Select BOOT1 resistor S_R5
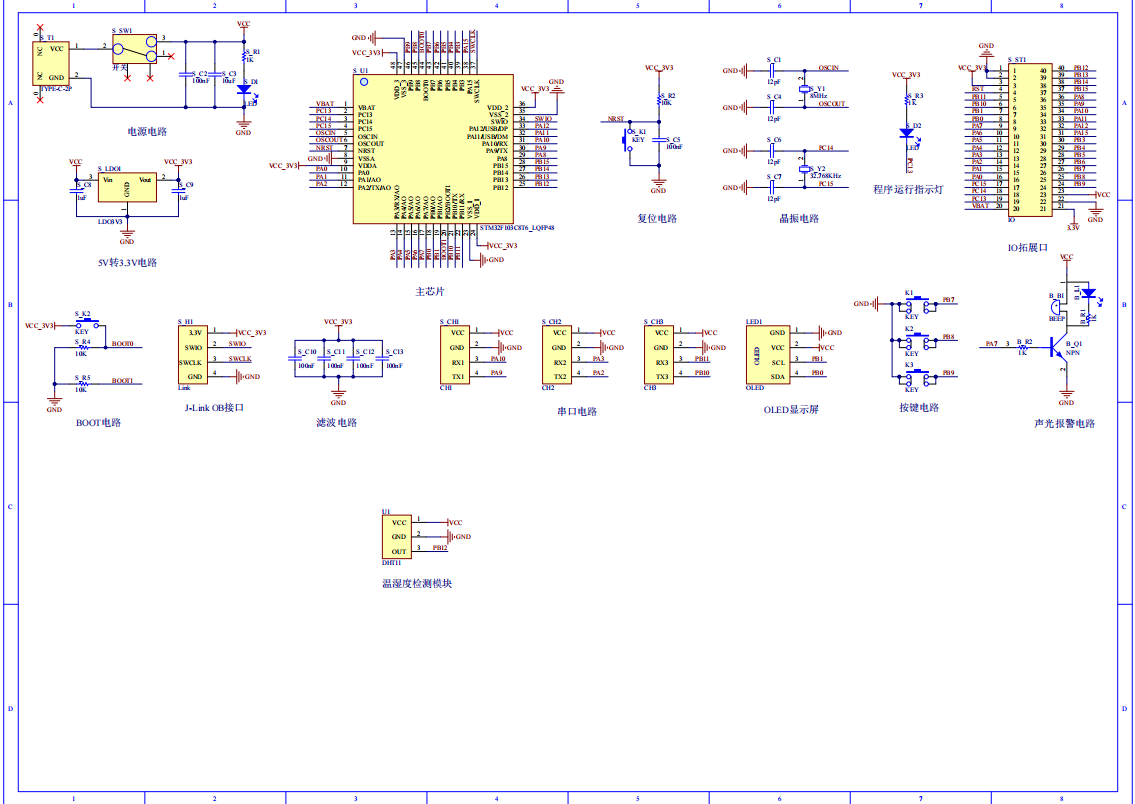This screenshot has width=1135, height=804. [x=83, y=384]
